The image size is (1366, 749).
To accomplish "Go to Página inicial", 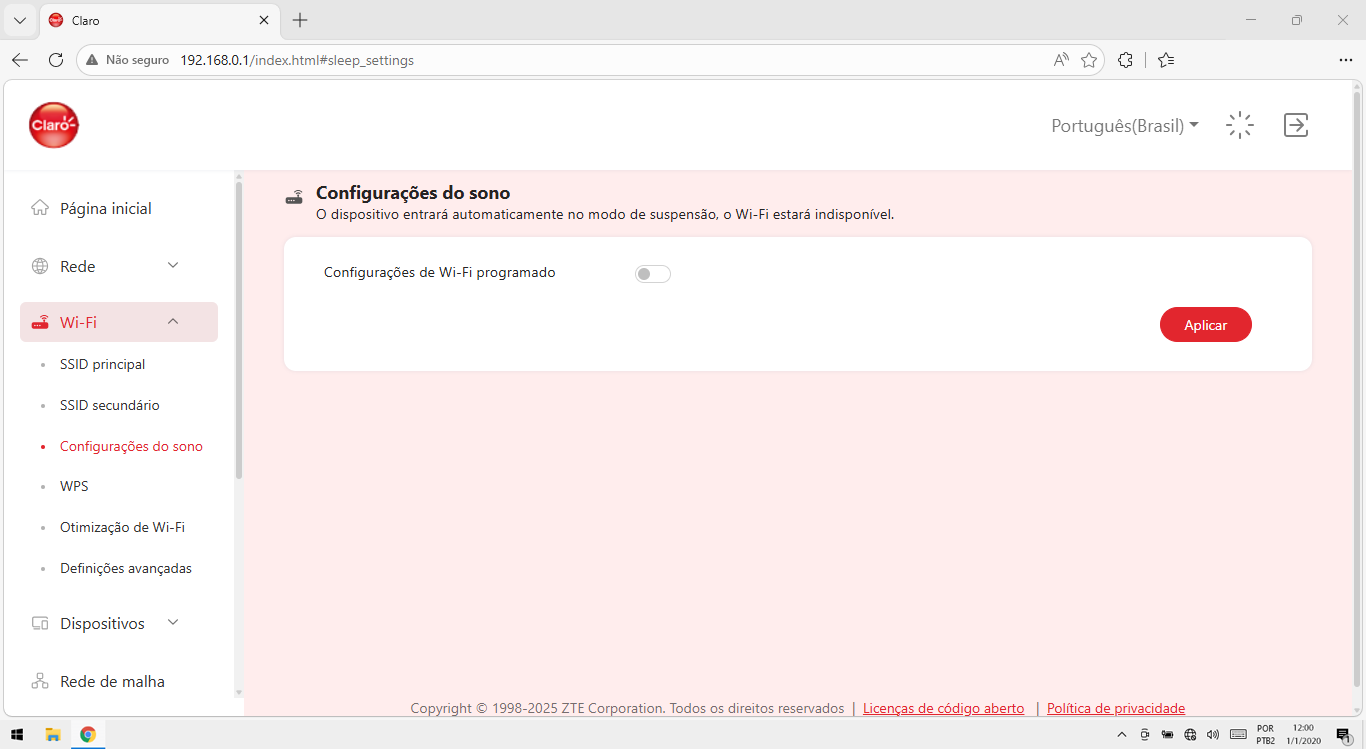I will 105,208.
